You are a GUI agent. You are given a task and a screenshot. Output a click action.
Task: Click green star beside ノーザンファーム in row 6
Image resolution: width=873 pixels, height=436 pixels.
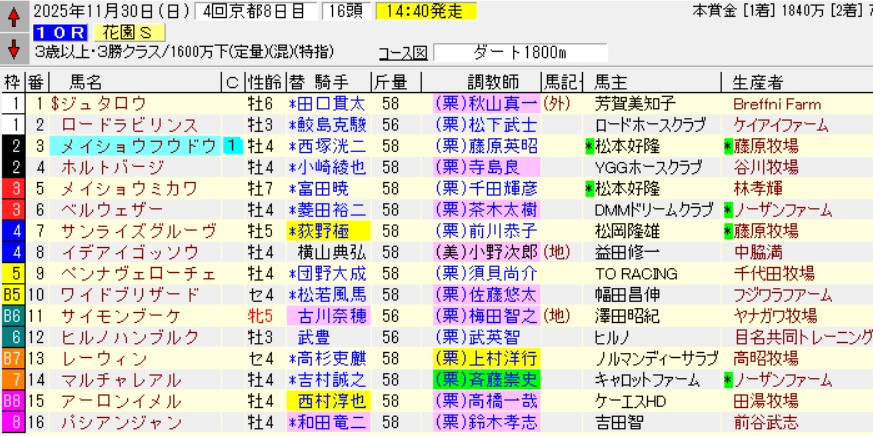click(x=727, y=209)
